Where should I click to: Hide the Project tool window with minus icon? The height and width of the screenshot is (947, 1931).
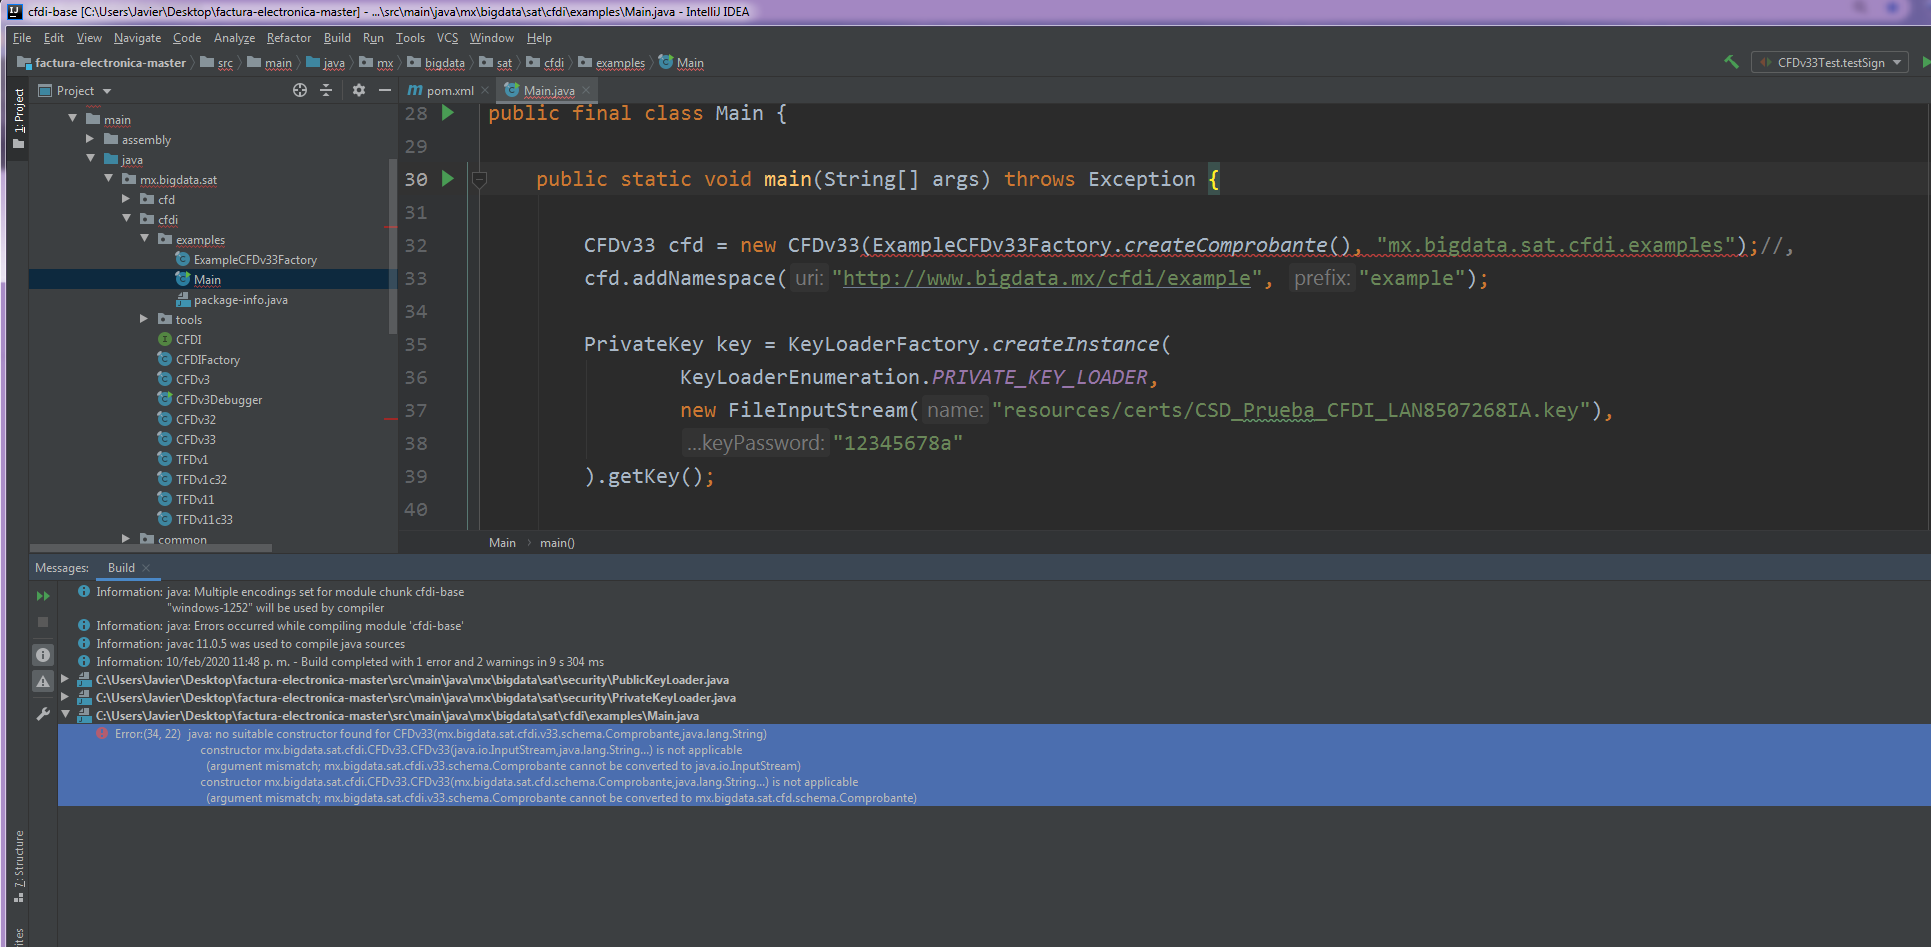point(385,90)
